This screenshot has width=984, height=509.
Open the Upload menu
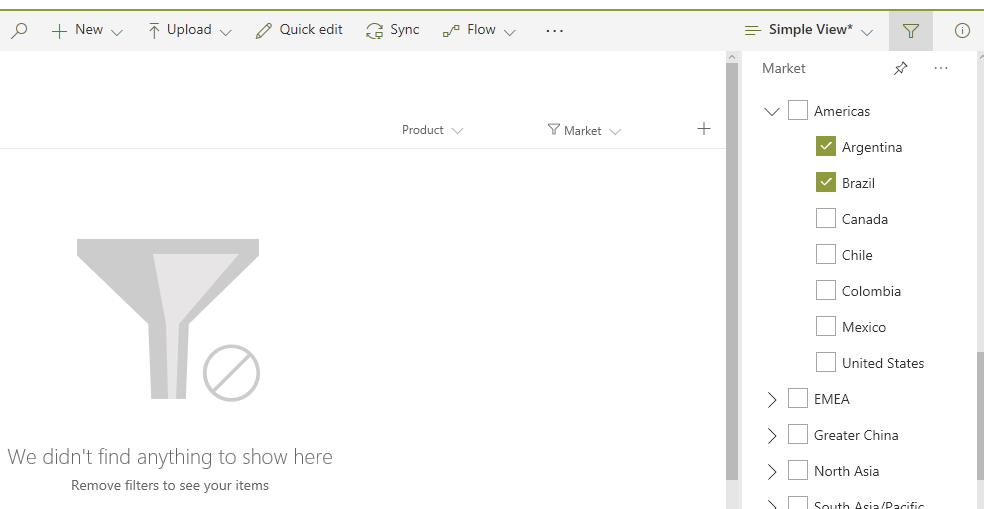click(189, 30)
